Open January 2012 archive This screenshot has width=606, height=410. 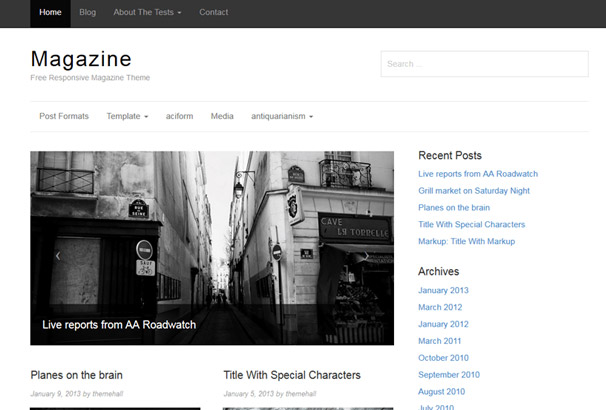(x=443, y=324)
